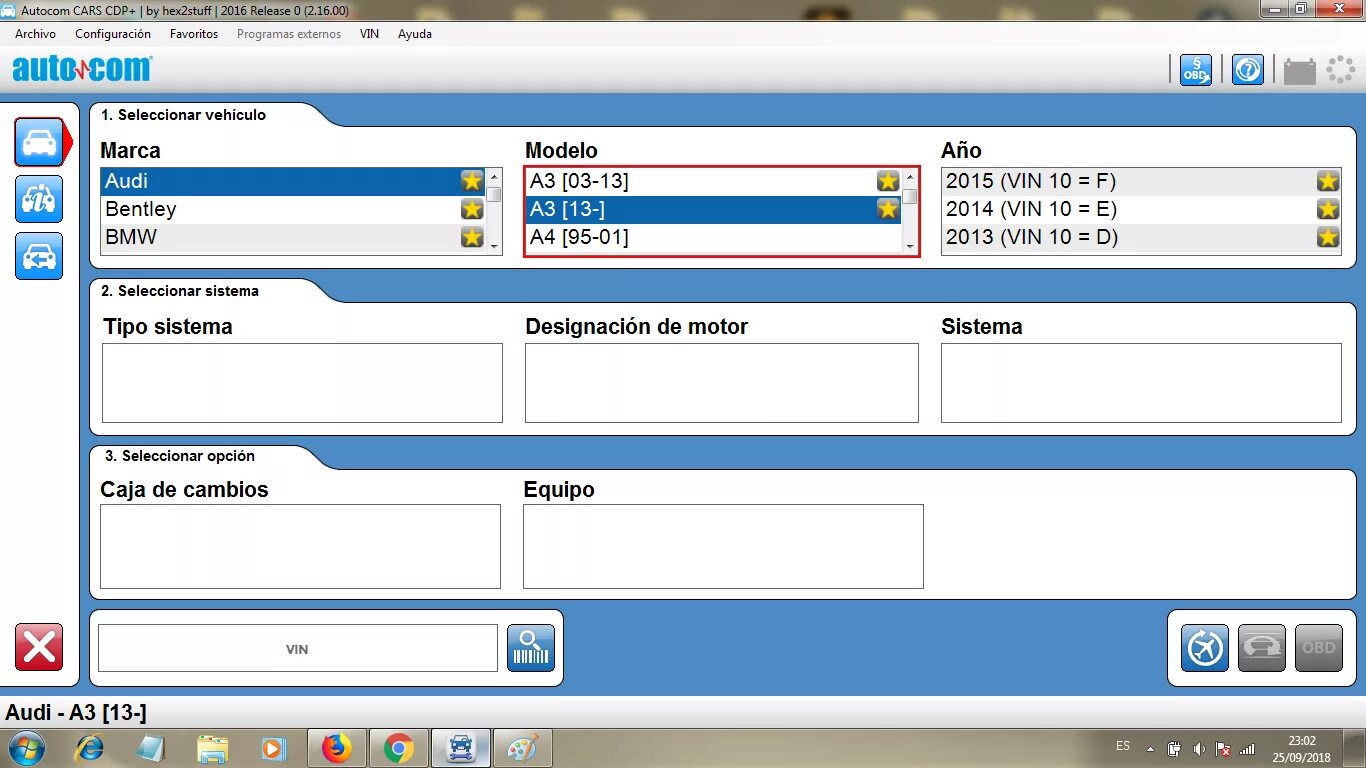This screenshot has height=768, width=1366.
Task: Click the VIN barcode search button
Action: [x=531, y=648]
